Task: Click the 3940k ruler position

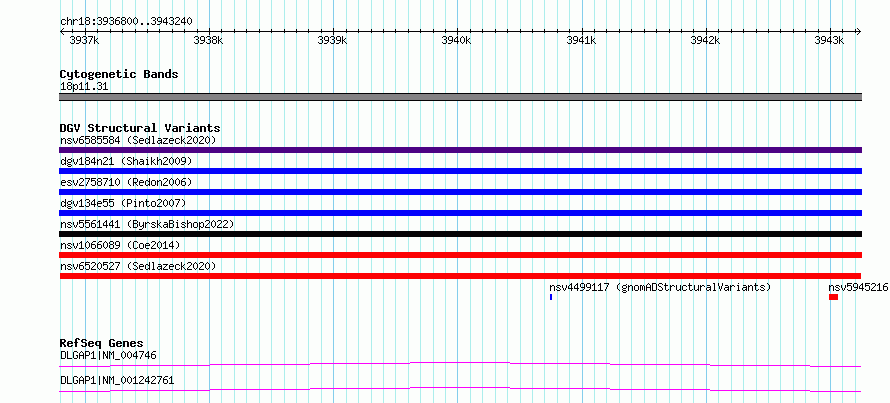Action: click(456, 40)
